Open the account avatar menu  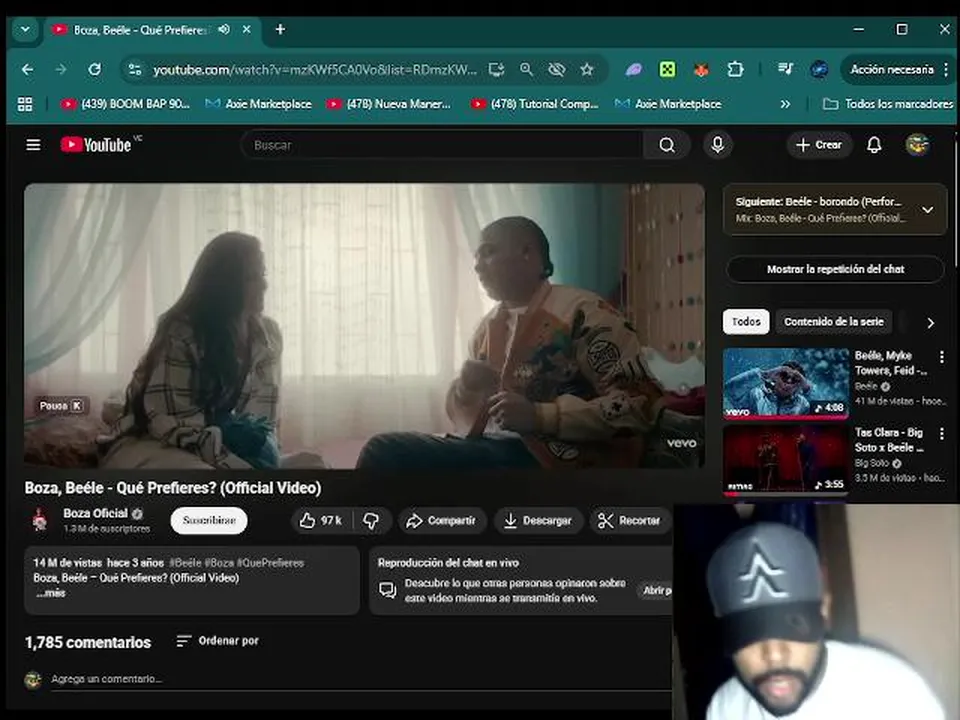point(917,145)
